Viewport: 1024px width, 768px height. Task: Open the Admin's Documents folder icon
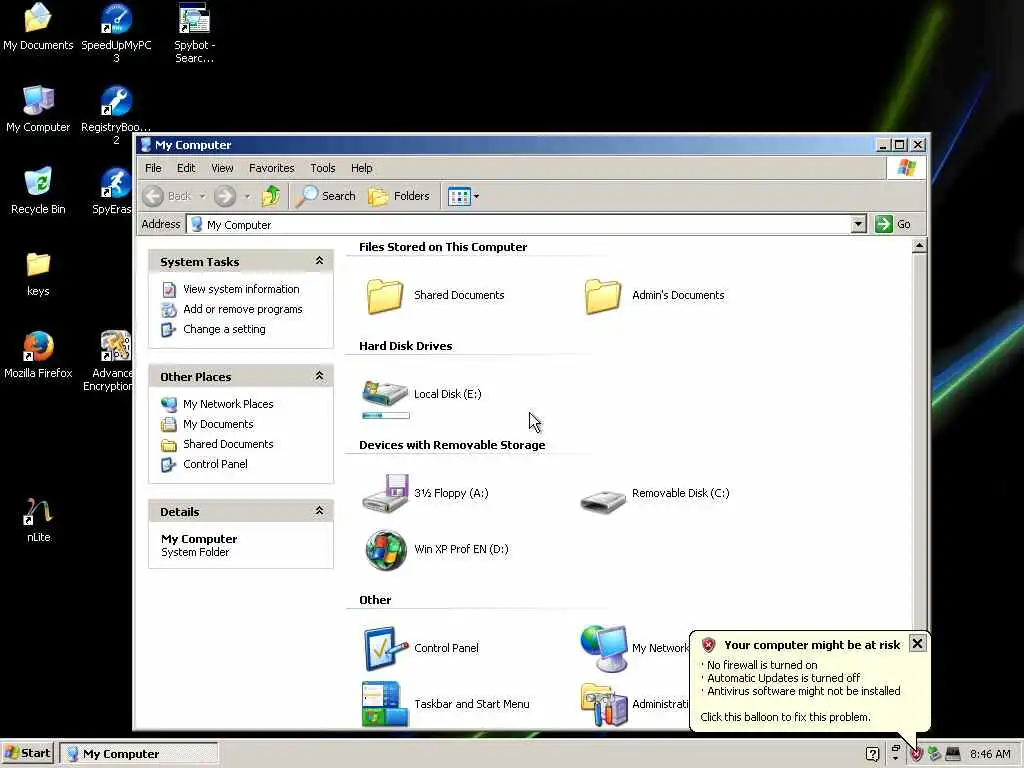[602, 296]
